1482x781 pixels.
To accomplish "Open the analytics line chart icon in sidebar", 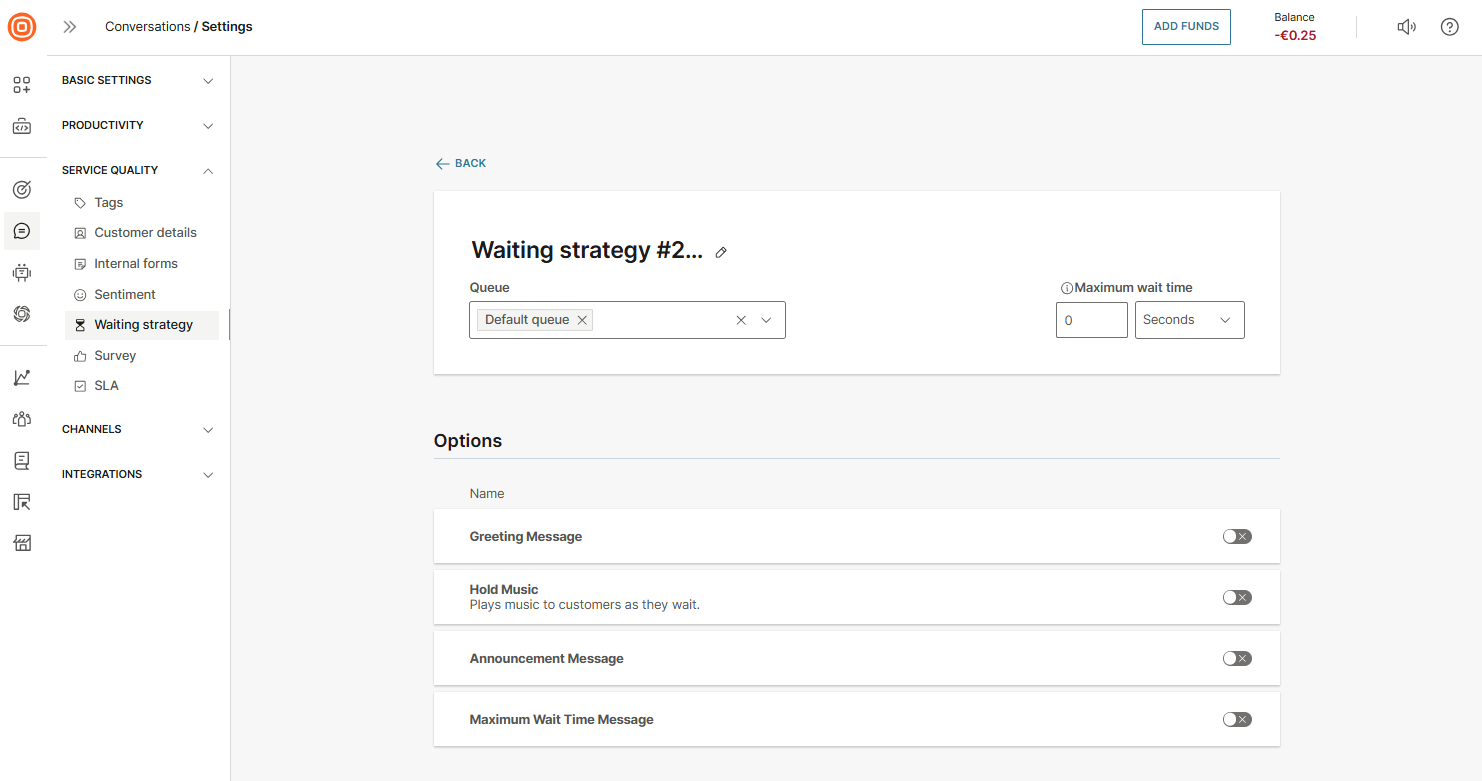I will (x=22, y=377).
